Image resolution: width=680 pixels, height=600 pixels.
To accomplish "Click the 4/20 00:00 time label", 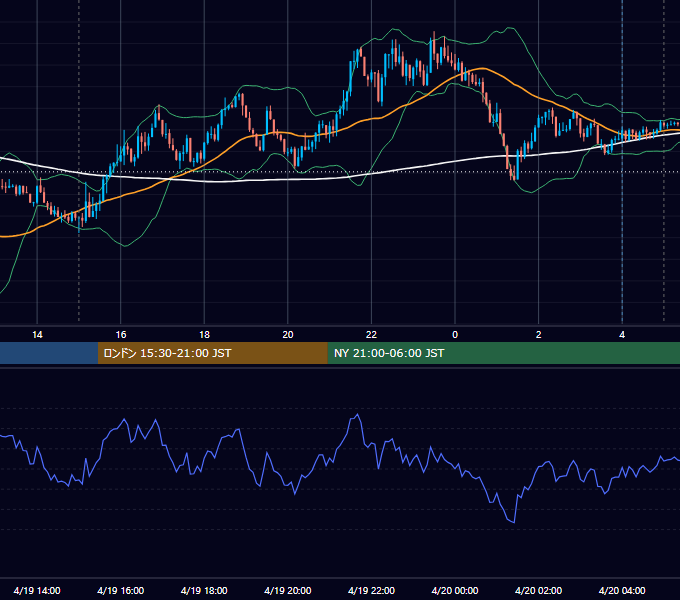I will [455, 590].
